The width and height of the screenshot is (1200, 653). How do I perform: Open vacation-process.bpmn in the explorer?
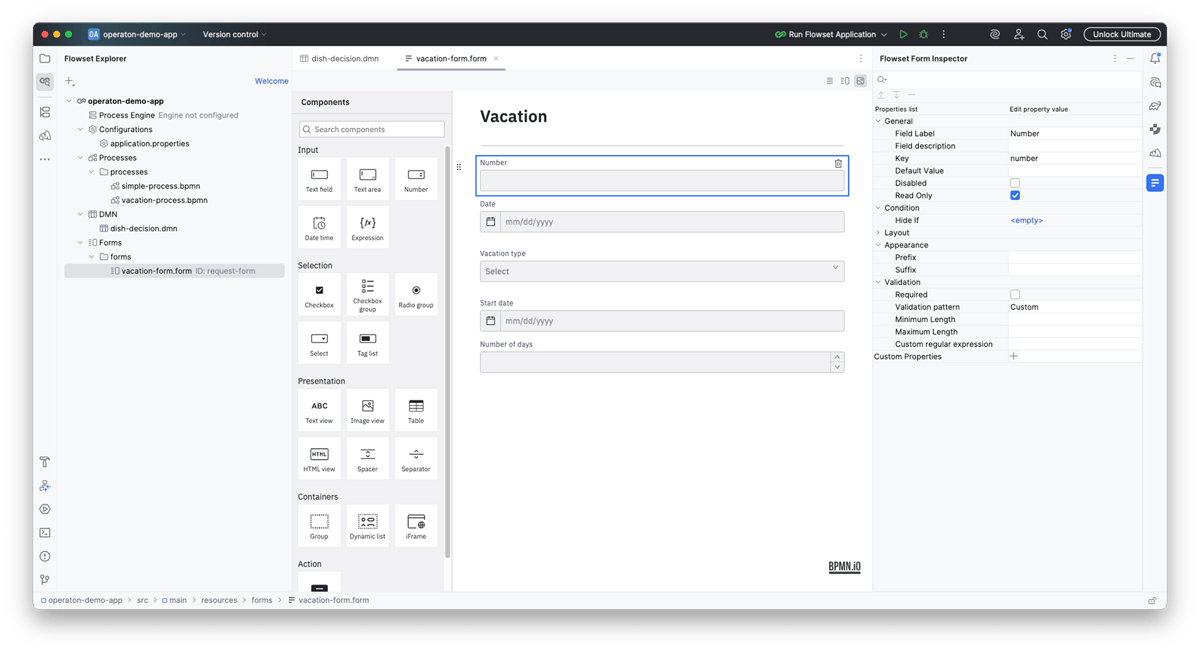(165, 200)
